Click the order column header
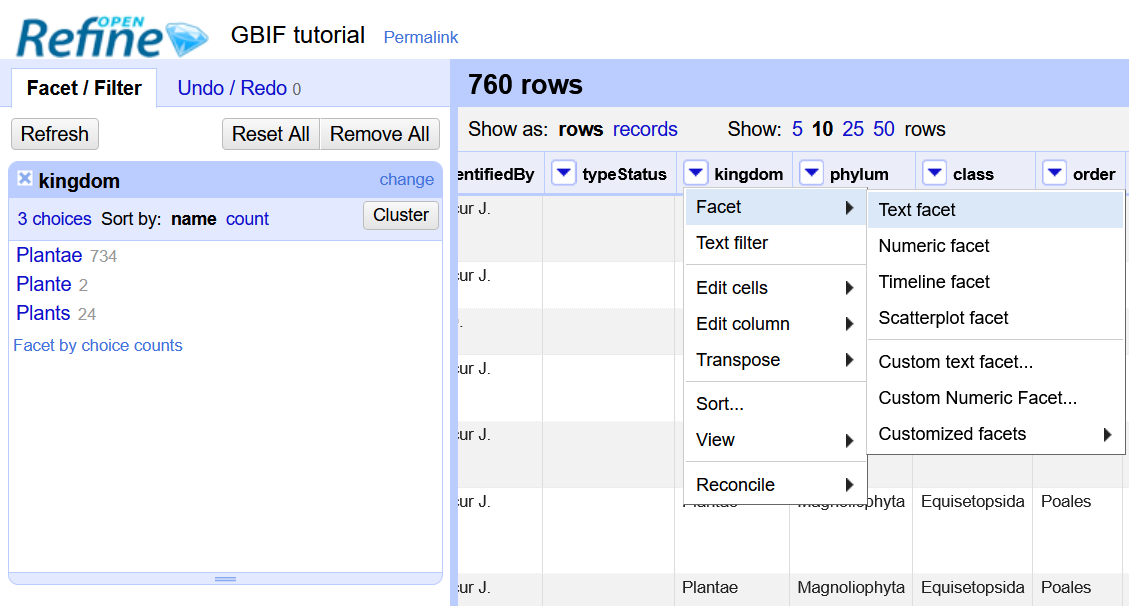The image size is (1129, 606). click(1094, 174)
